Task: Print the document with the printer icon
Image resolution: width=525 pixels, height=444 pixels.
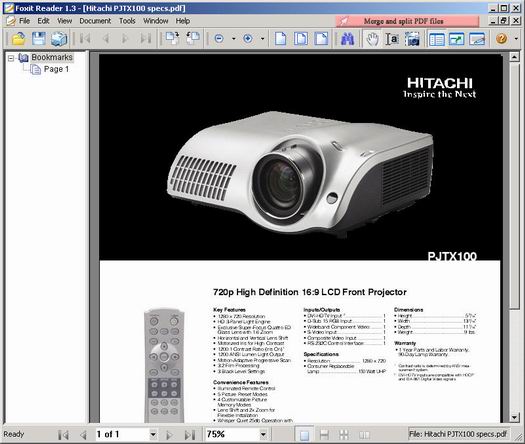Action: pyautogui.click(x=59, y=39)
